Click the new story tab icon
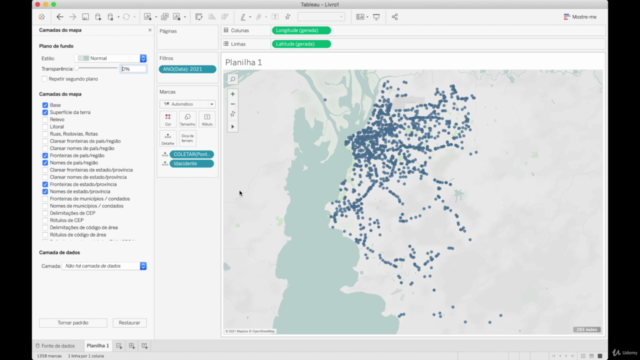The width and height of the screenshot is (640, 360). coord(144,346)
